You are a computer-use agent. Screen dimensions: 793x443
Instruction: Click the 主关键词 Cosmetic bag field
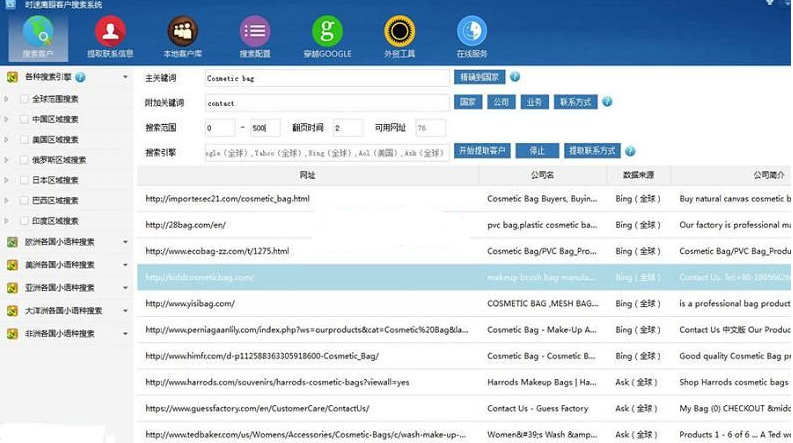click(327, 78)
